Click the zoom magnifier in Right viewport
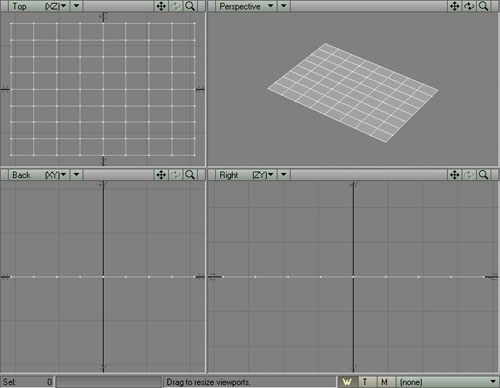Screen dimensions: 500x388 click(484, 175)
